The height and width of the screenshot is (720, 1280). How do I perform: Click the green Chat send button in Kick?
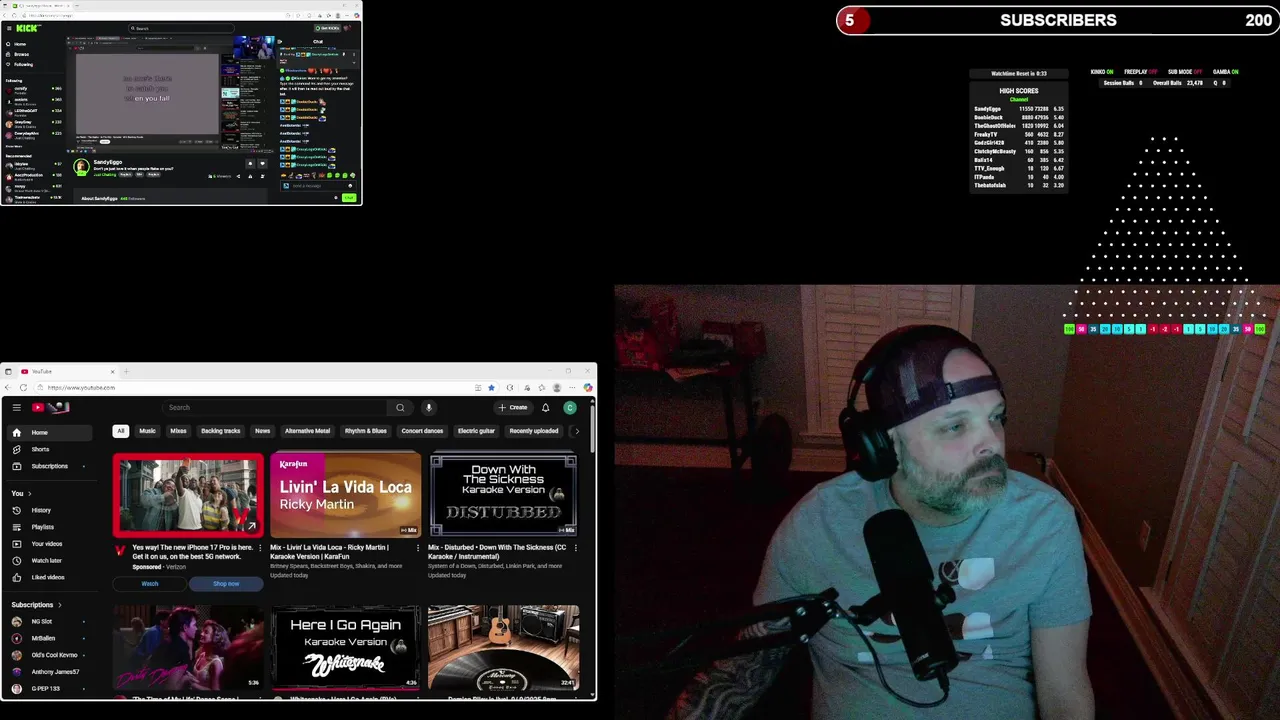coord(348,197)
